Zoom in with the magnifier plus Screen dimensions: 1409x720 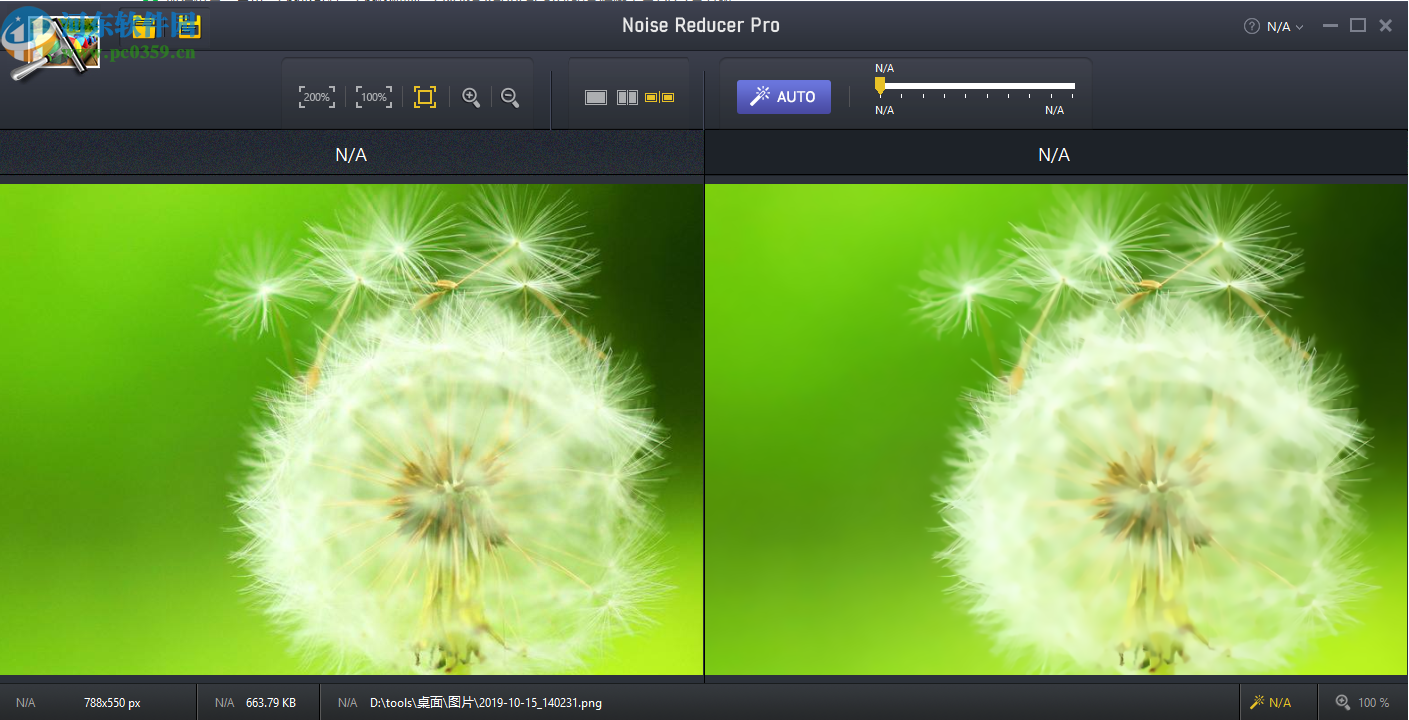(471, 97)
